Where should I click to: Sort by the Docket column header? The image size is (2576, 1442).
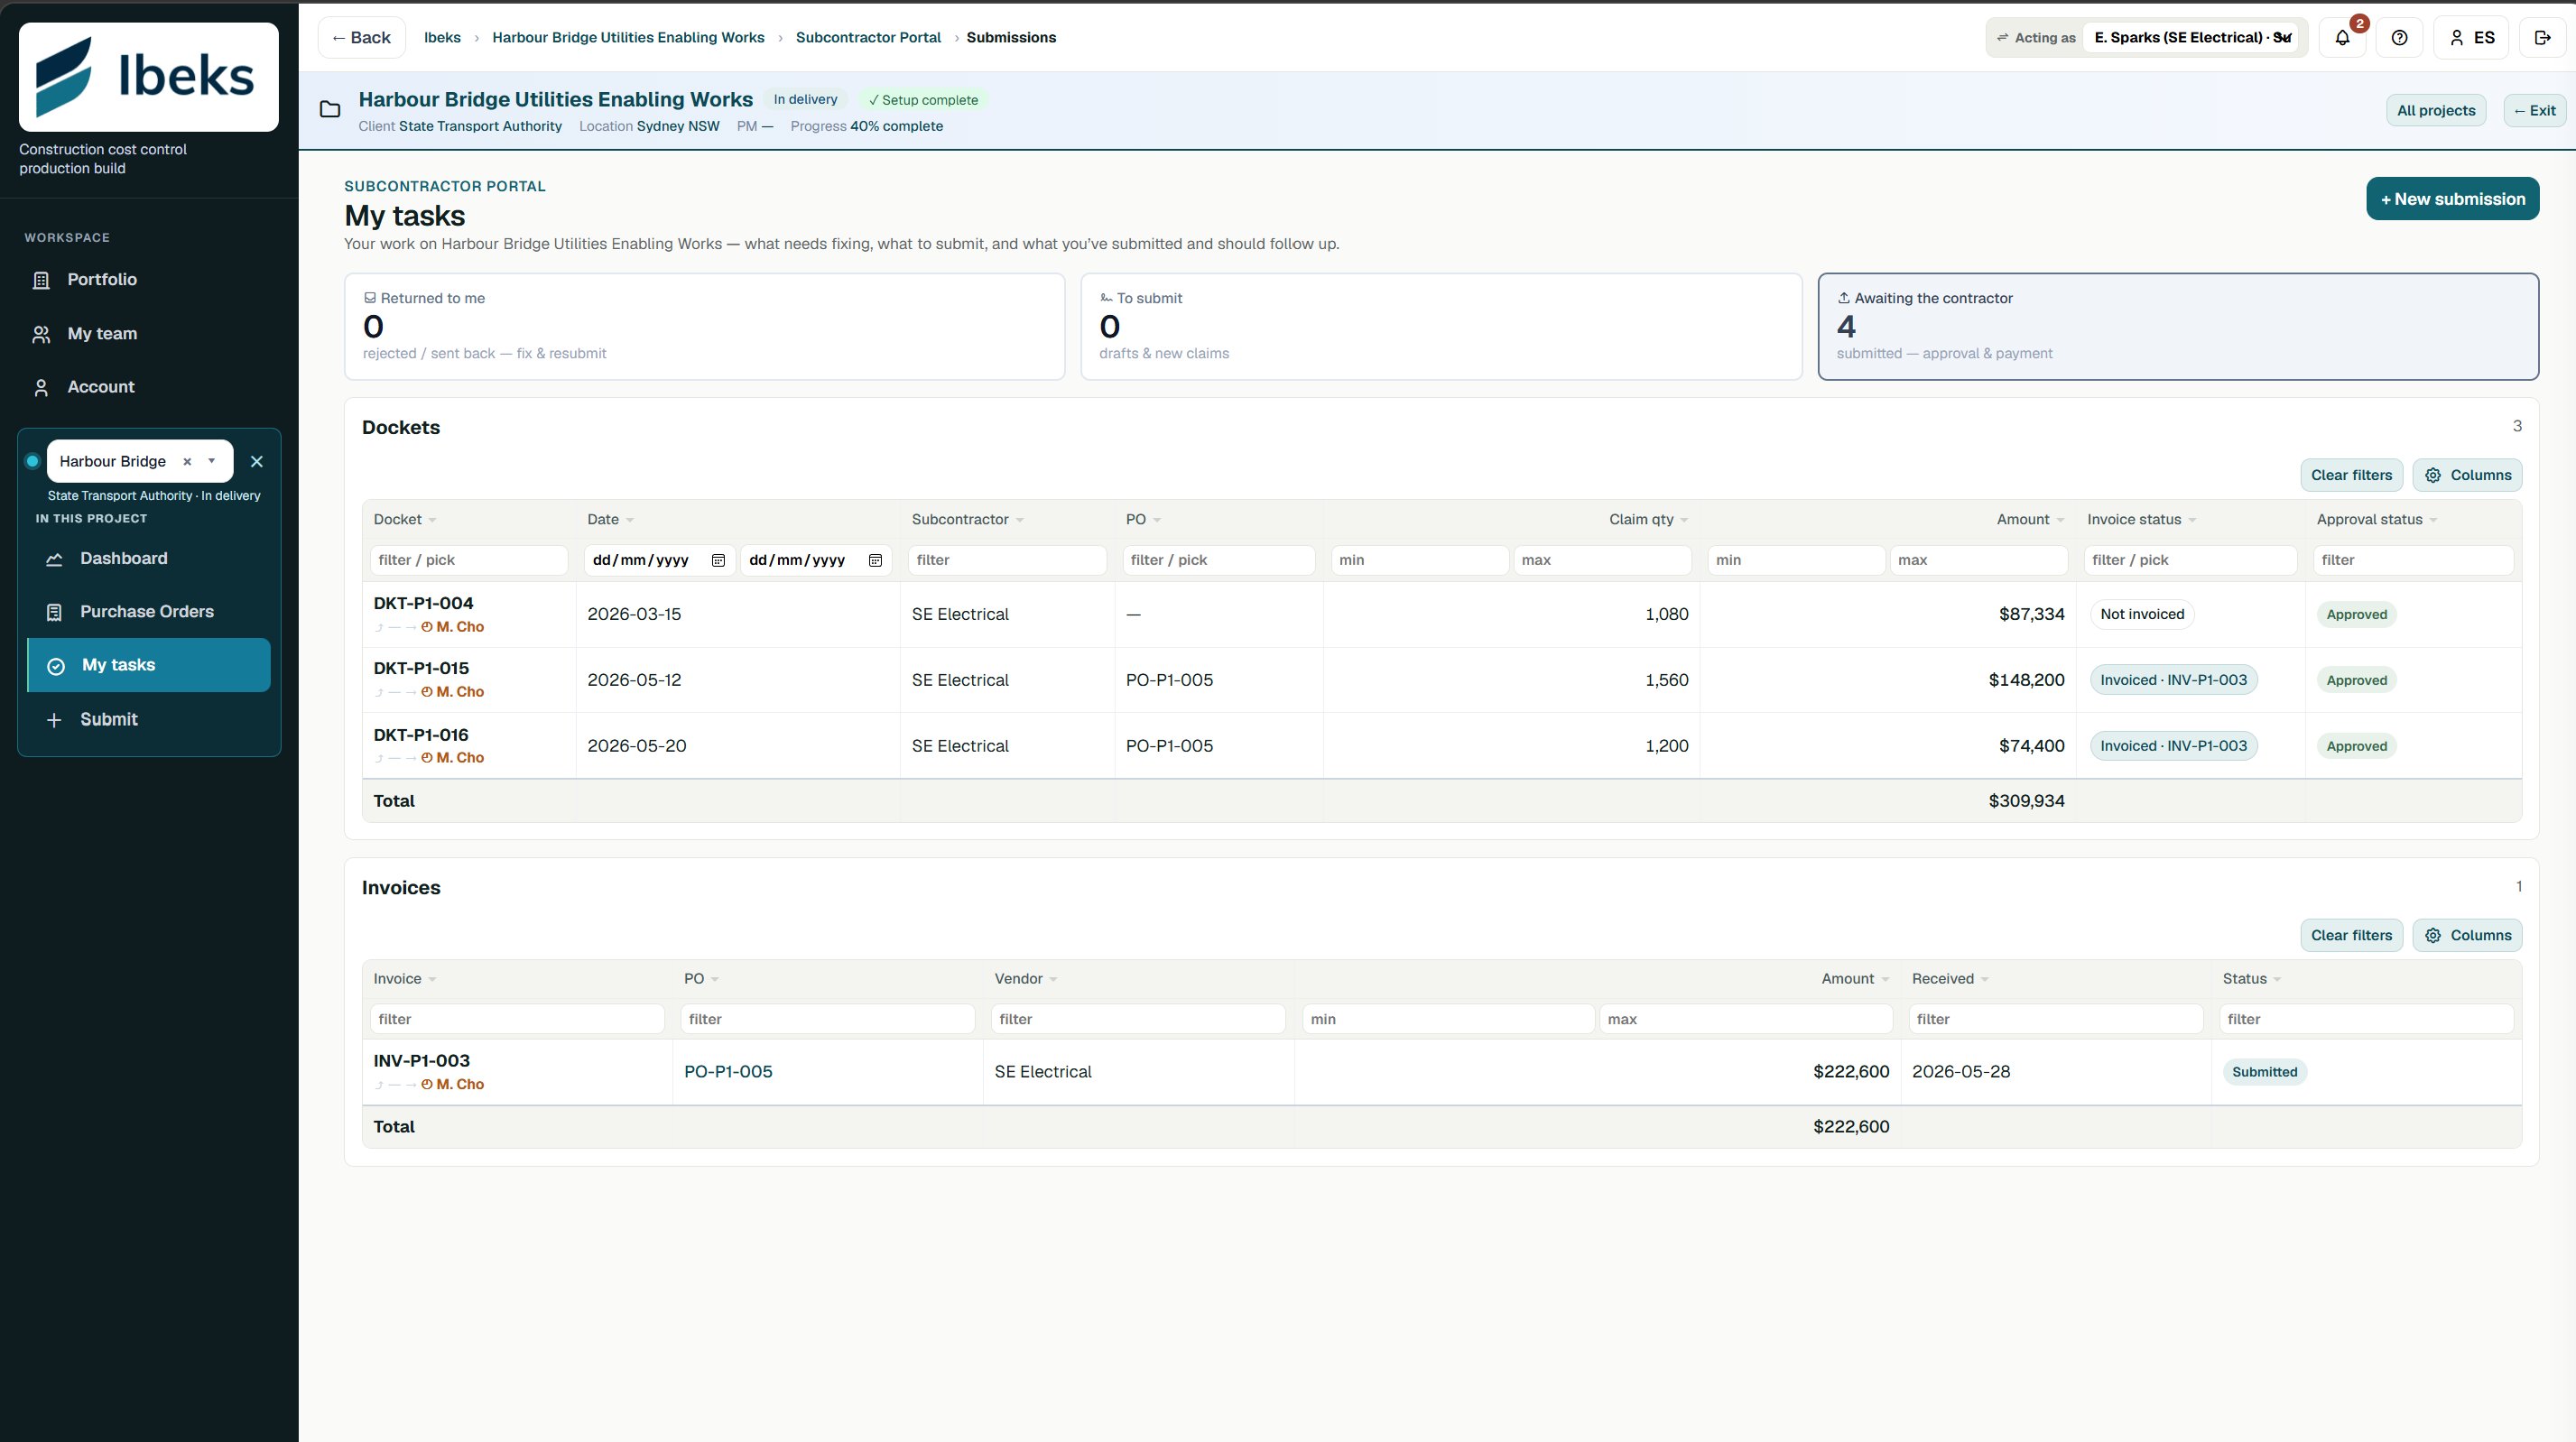(404, 519)
